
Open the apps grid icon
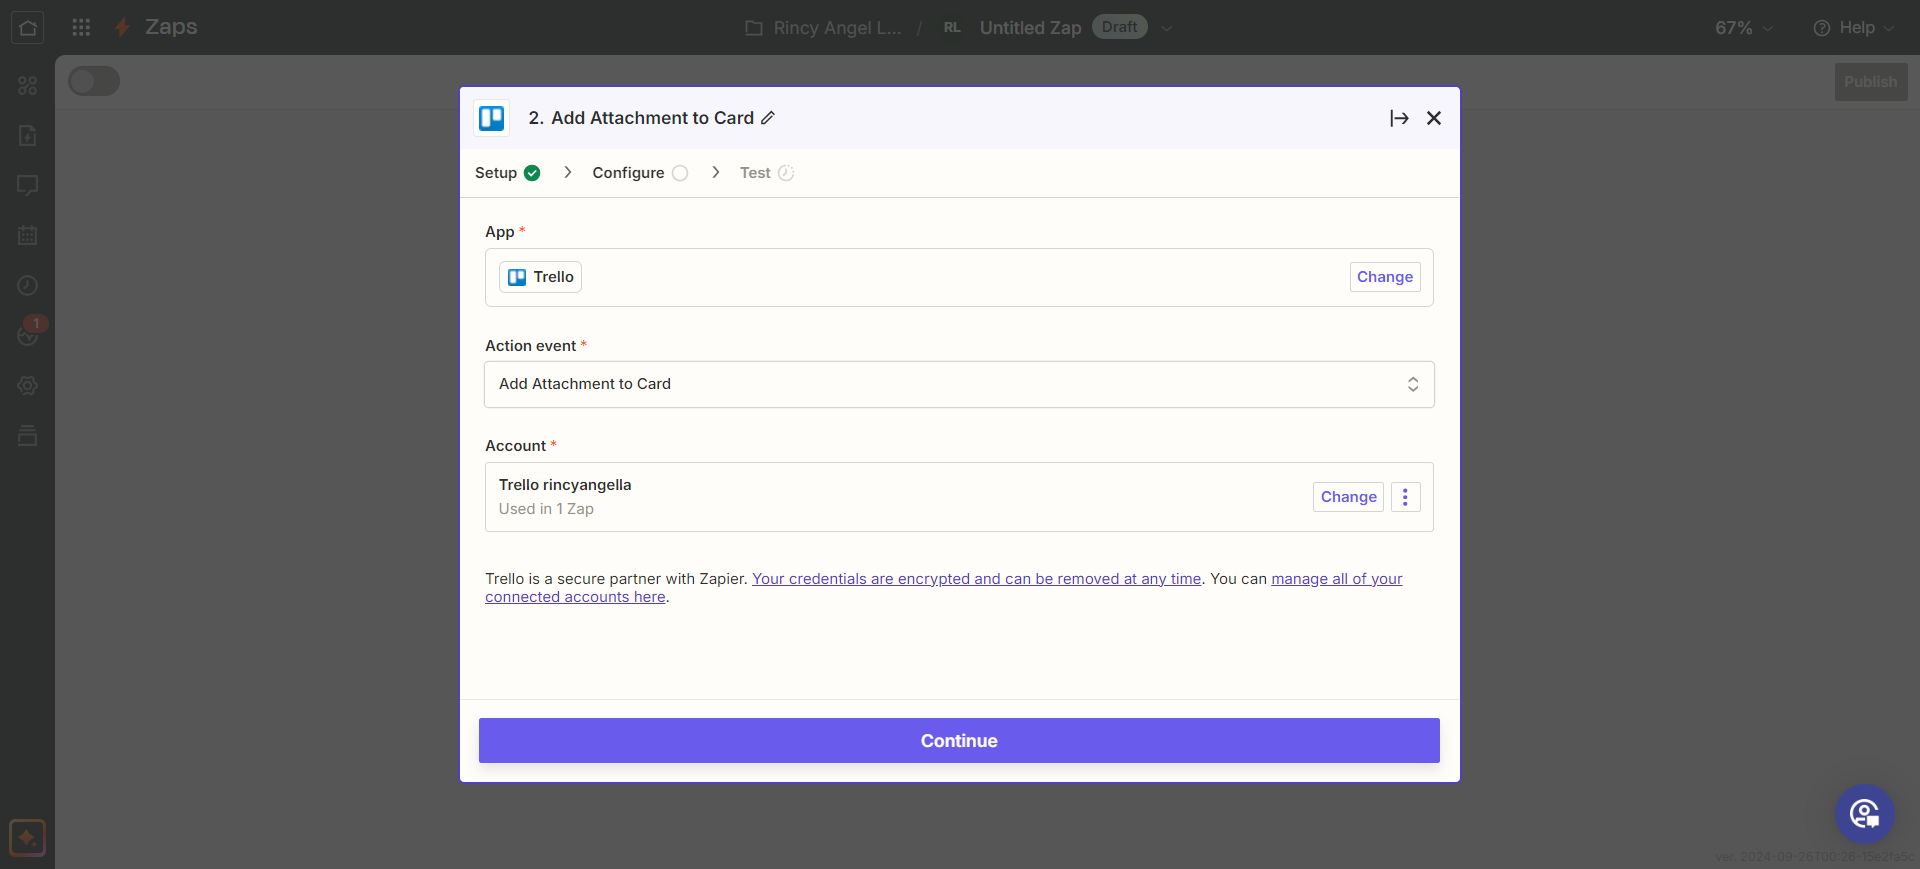click(81, 27)
